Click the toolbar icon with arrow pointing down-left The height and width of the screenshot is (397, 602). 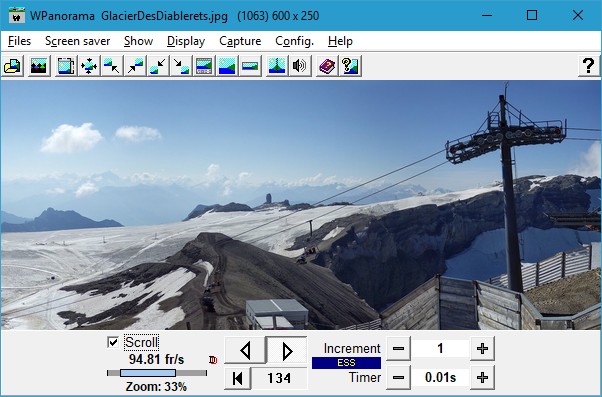point(158,66)
